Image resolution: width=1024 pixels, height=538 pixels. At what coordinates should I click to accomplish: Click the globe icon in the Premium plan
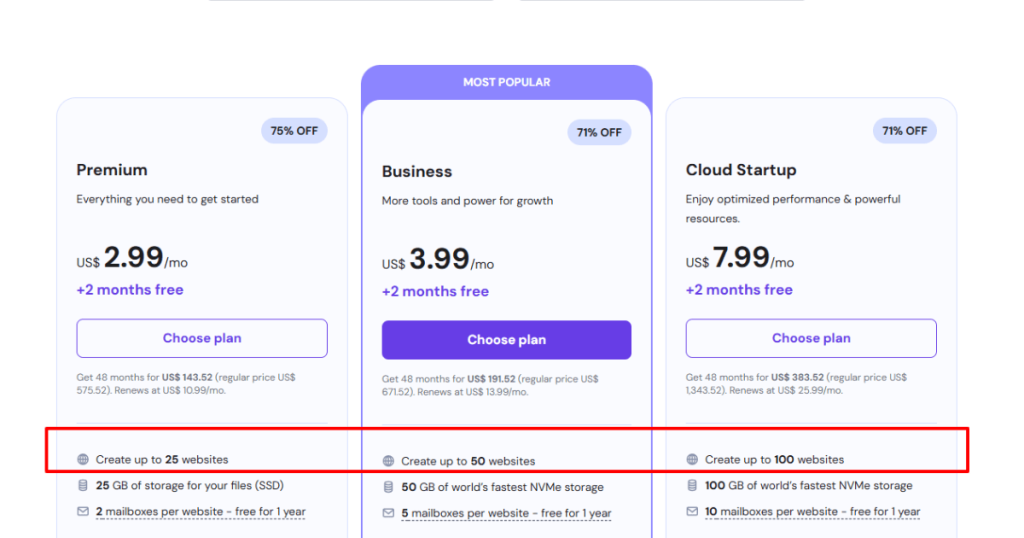point(83,460)
